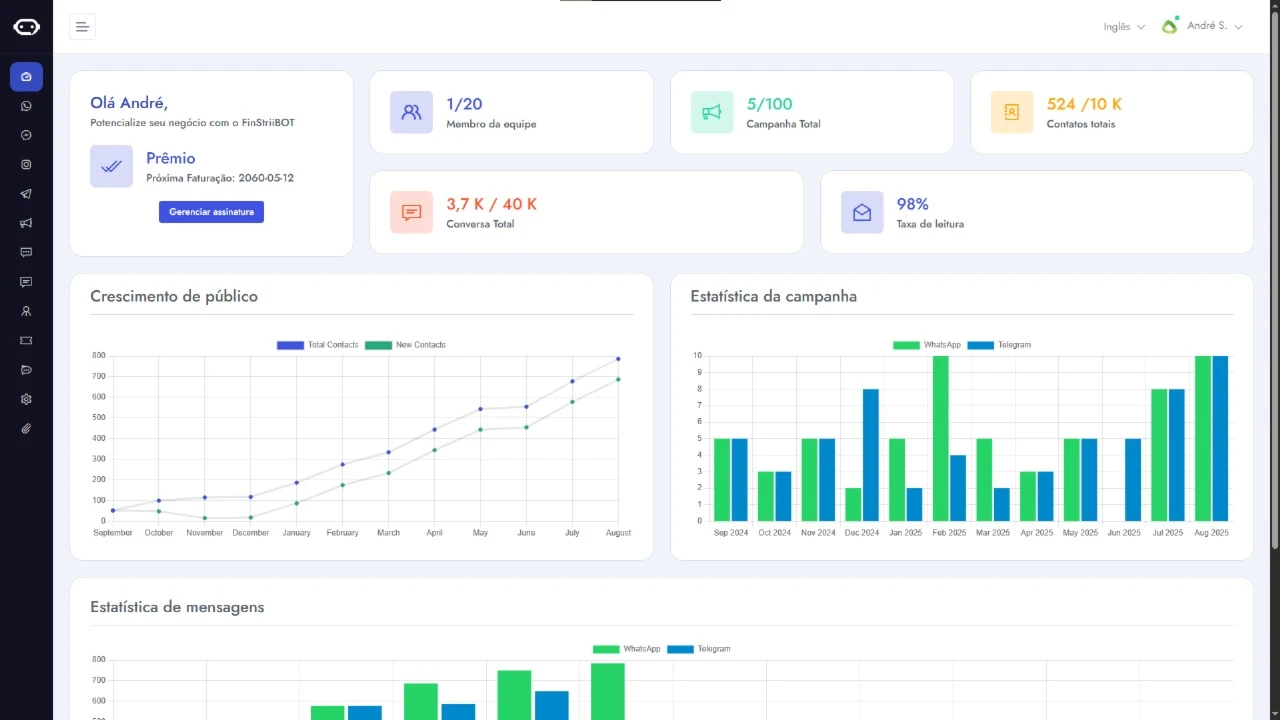This screenshot has width=1280, height=720.
Task: Click the campaign megaphone card icon
Action: 712,112
